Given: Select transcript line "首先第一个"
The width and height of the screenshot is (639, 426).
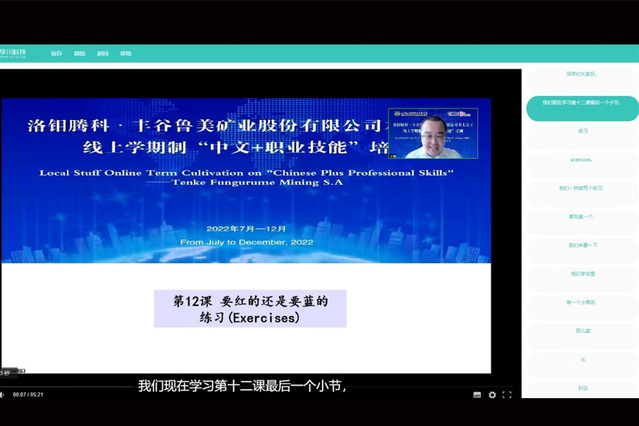Looking at the screenshot, I should [x=582, y=216].
